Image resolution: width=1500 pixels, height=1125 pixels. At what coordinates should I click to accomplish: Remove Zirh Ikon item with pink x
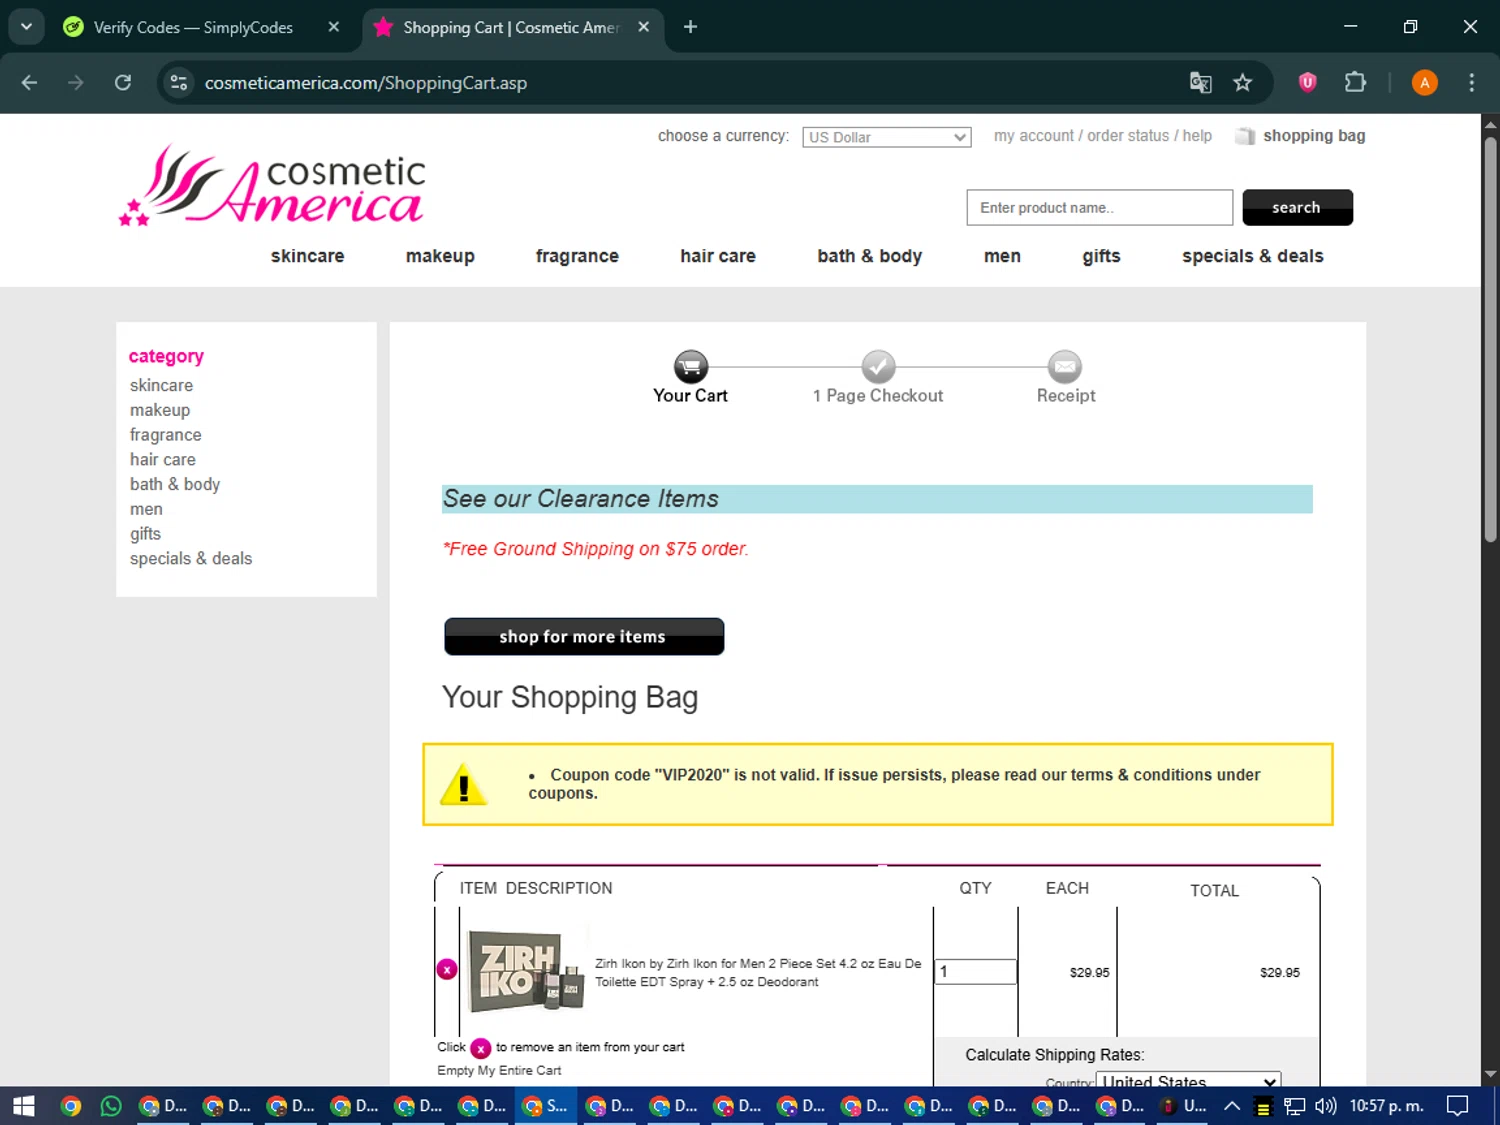447,969
